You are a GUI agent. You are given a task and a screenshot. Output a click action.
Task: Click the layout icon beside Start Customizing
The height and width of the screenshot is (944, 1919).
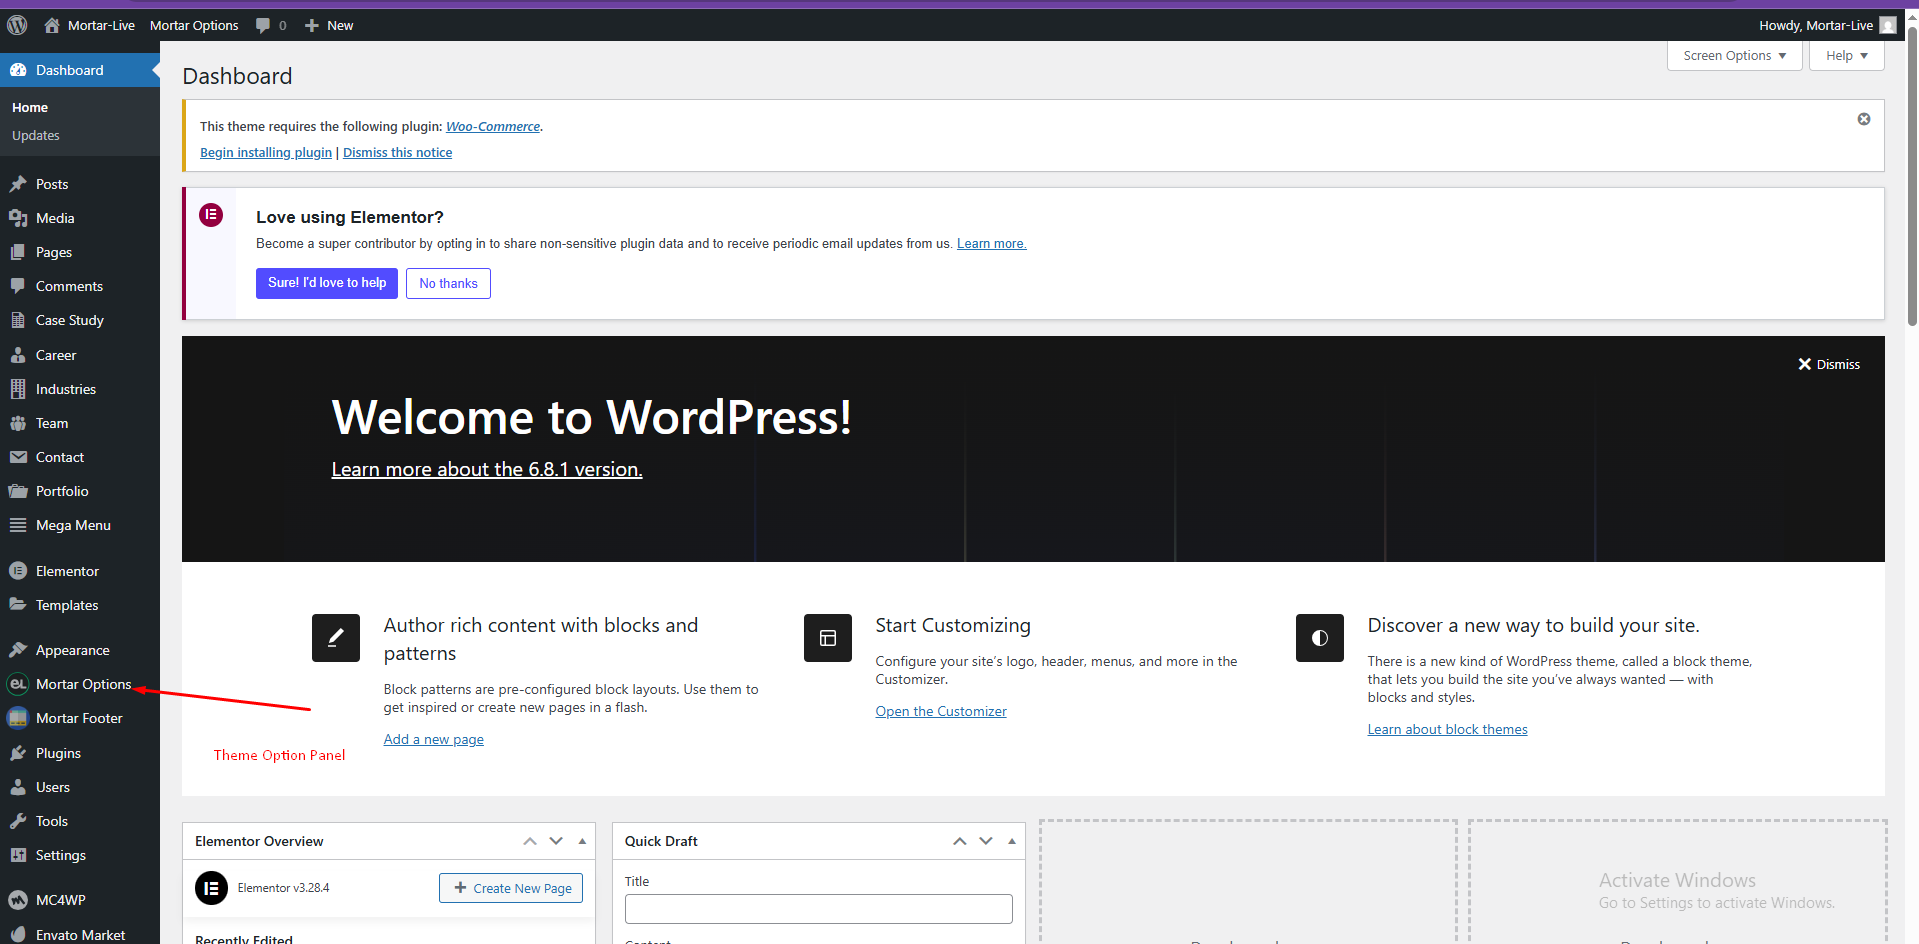click(x=828, y=638)
